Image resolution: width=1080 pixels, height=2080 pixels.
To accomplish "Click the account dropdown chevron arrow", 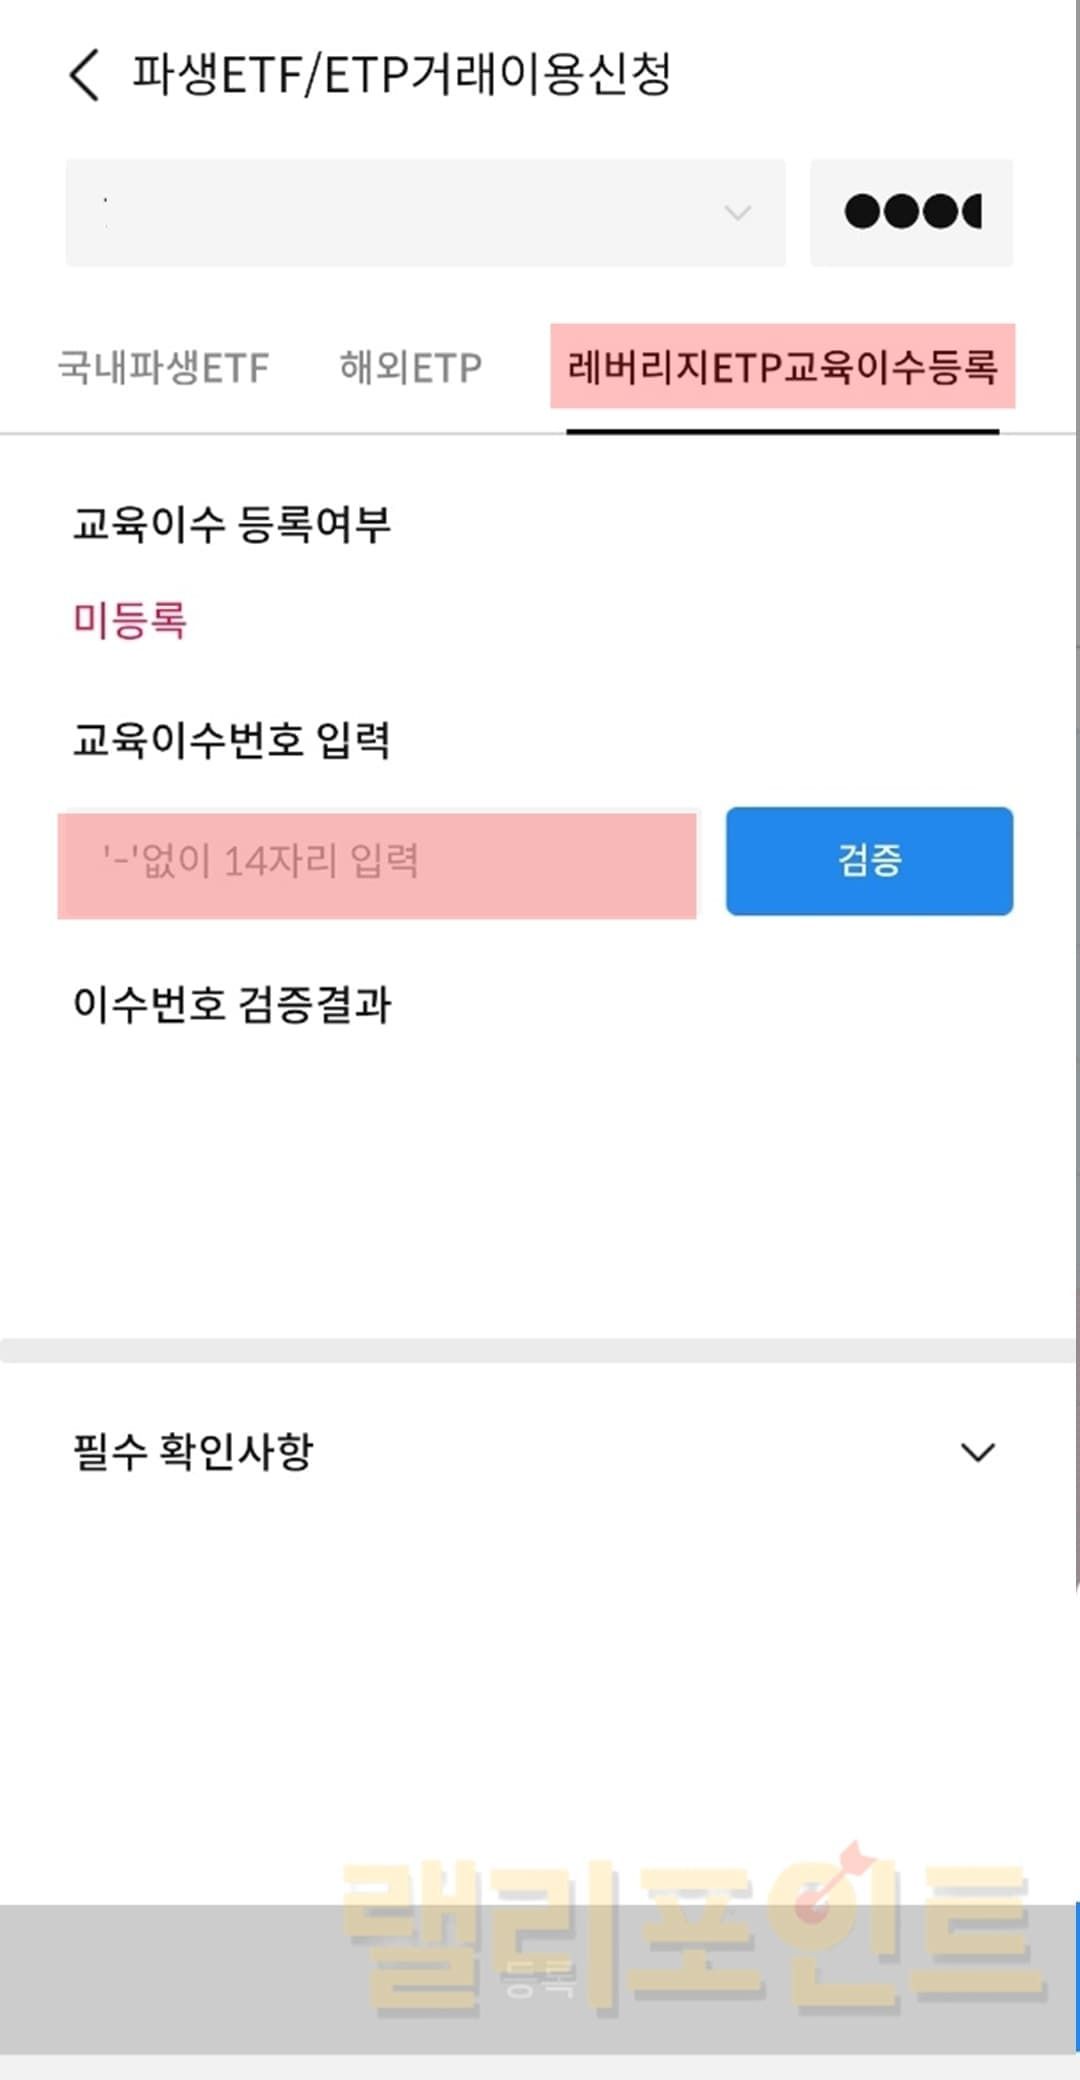I will [738, 213].
